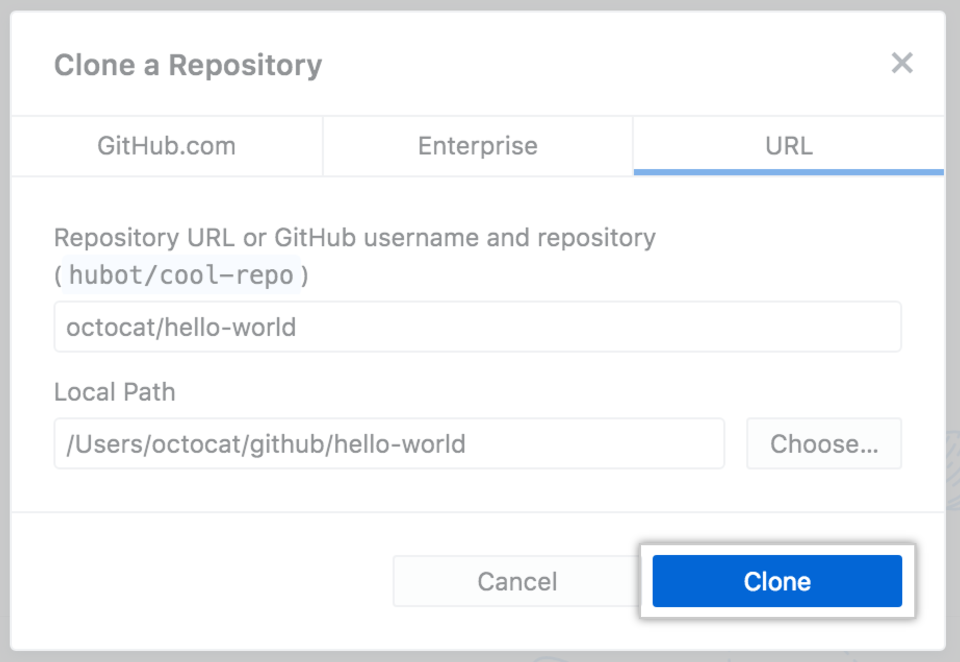Screen dimensions: 960x662
Task: Select the octocat/hello-world text field
Action: click(477, 326)
